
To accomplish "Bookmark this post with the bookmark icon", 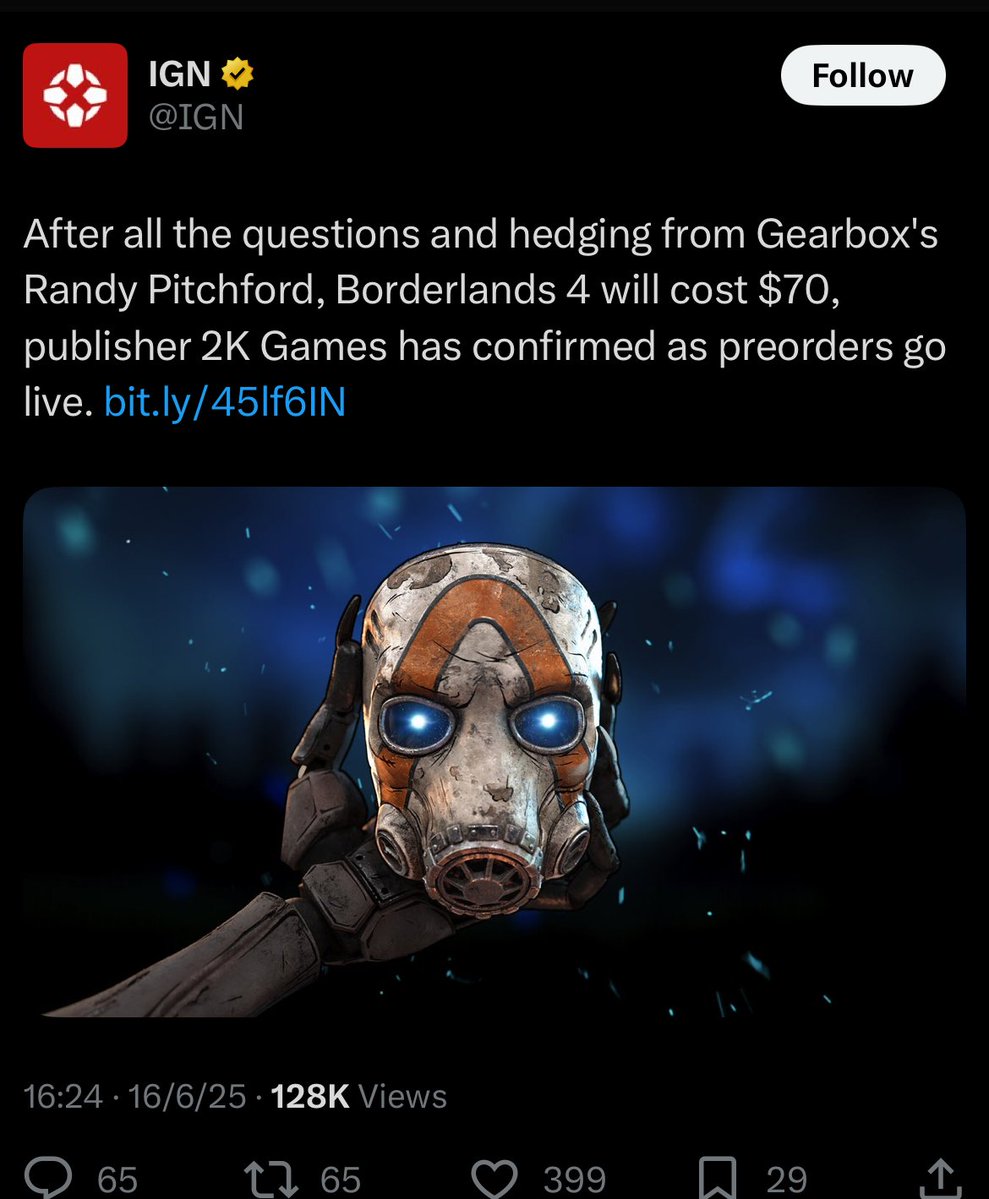I will coord(717,1178).
